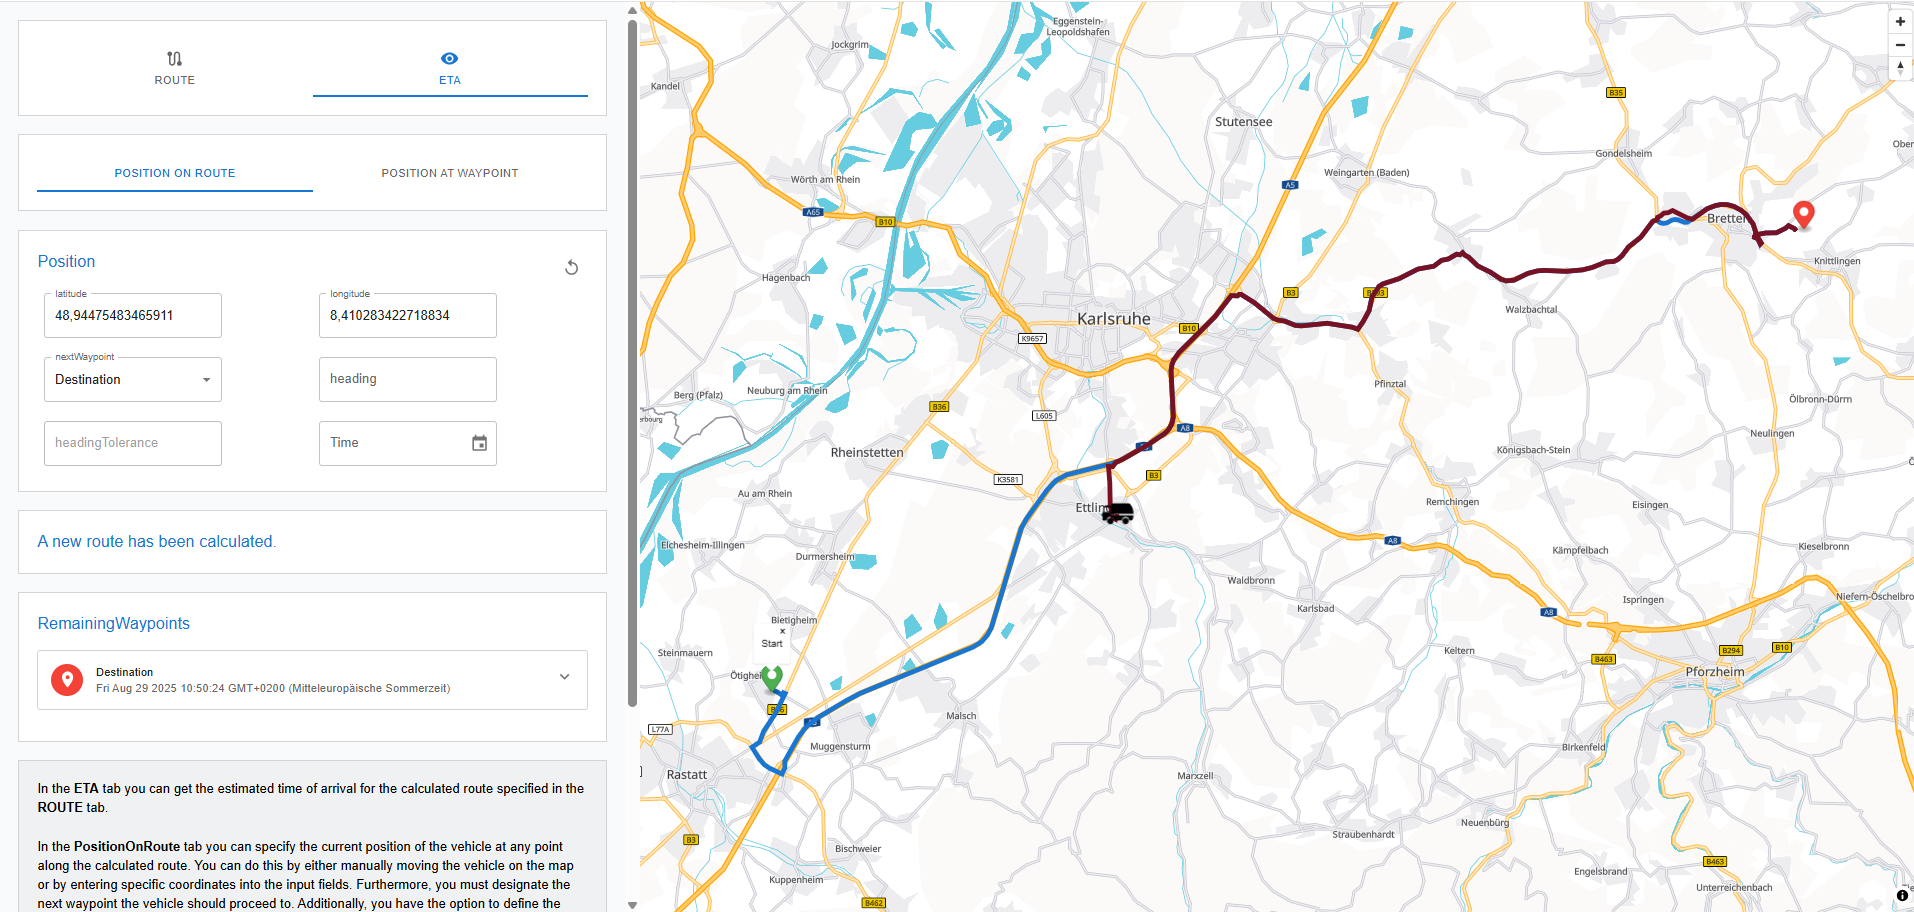The width and height of the screenshot is (1914, 912).
Task: Click the black truck vehicle marker
Action: [1117, 513]
